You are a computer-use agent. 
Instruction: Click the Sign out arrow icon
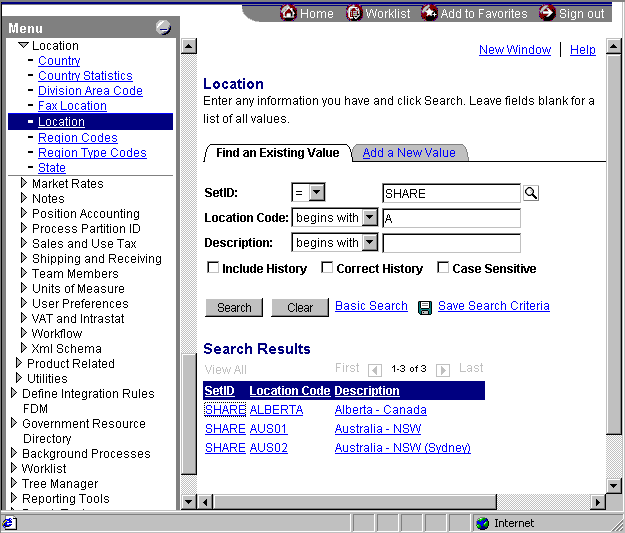pyautogui.click(x=547, y=13)
